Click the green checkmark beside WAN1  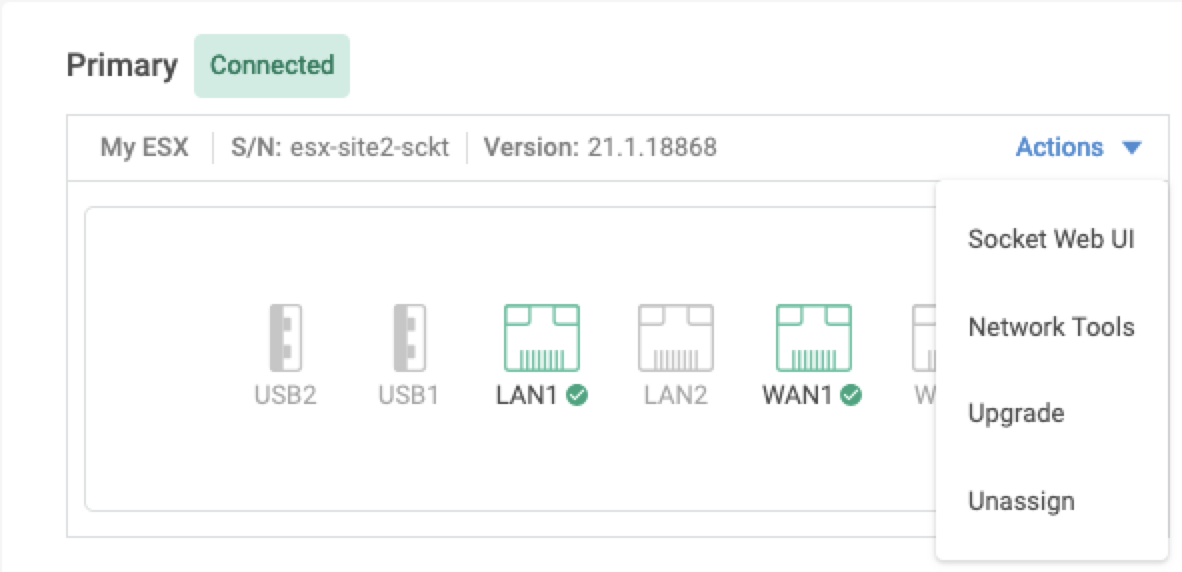851,395
